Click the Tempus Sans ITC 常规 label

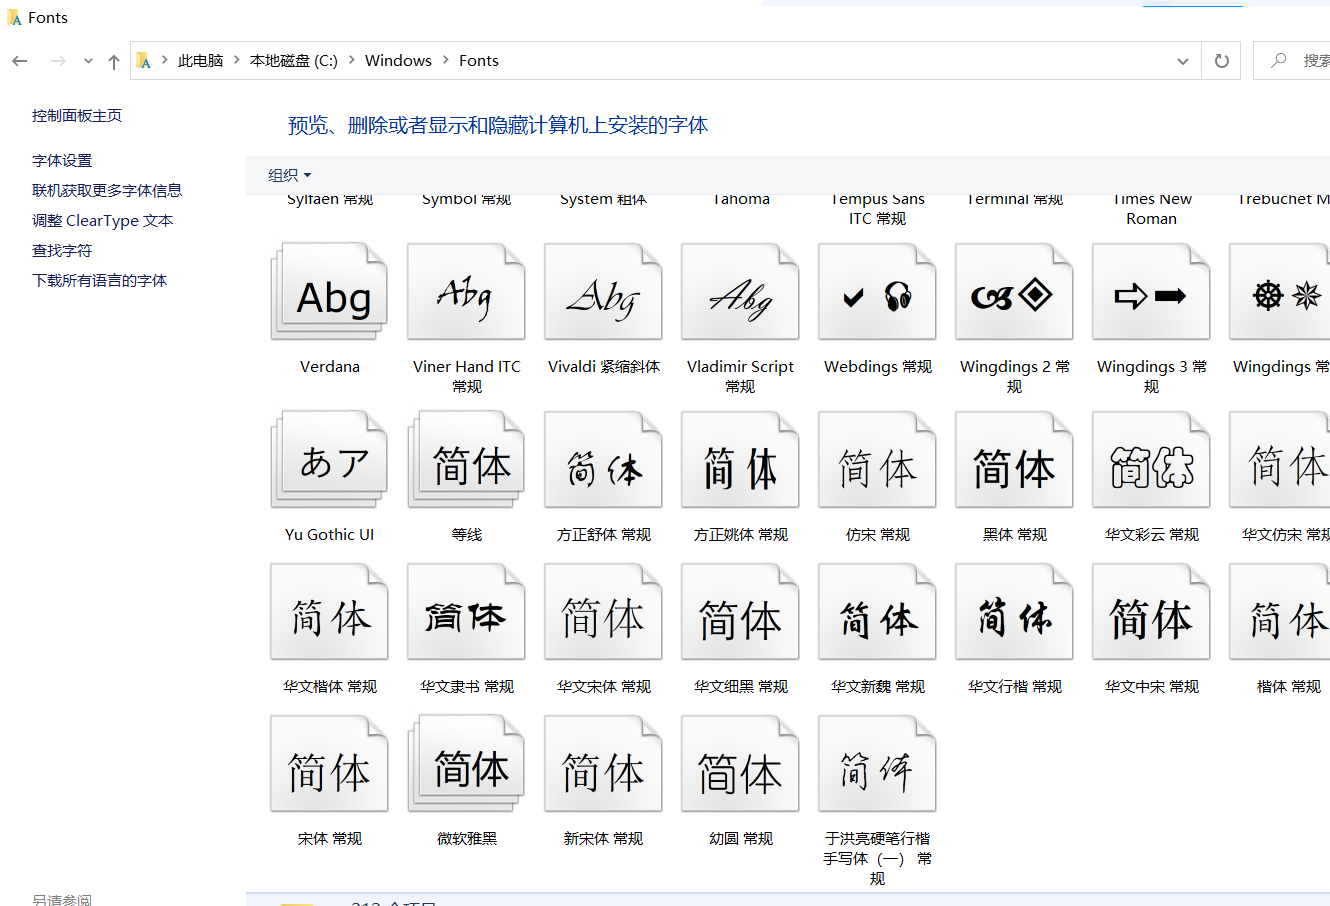point(877,208)
